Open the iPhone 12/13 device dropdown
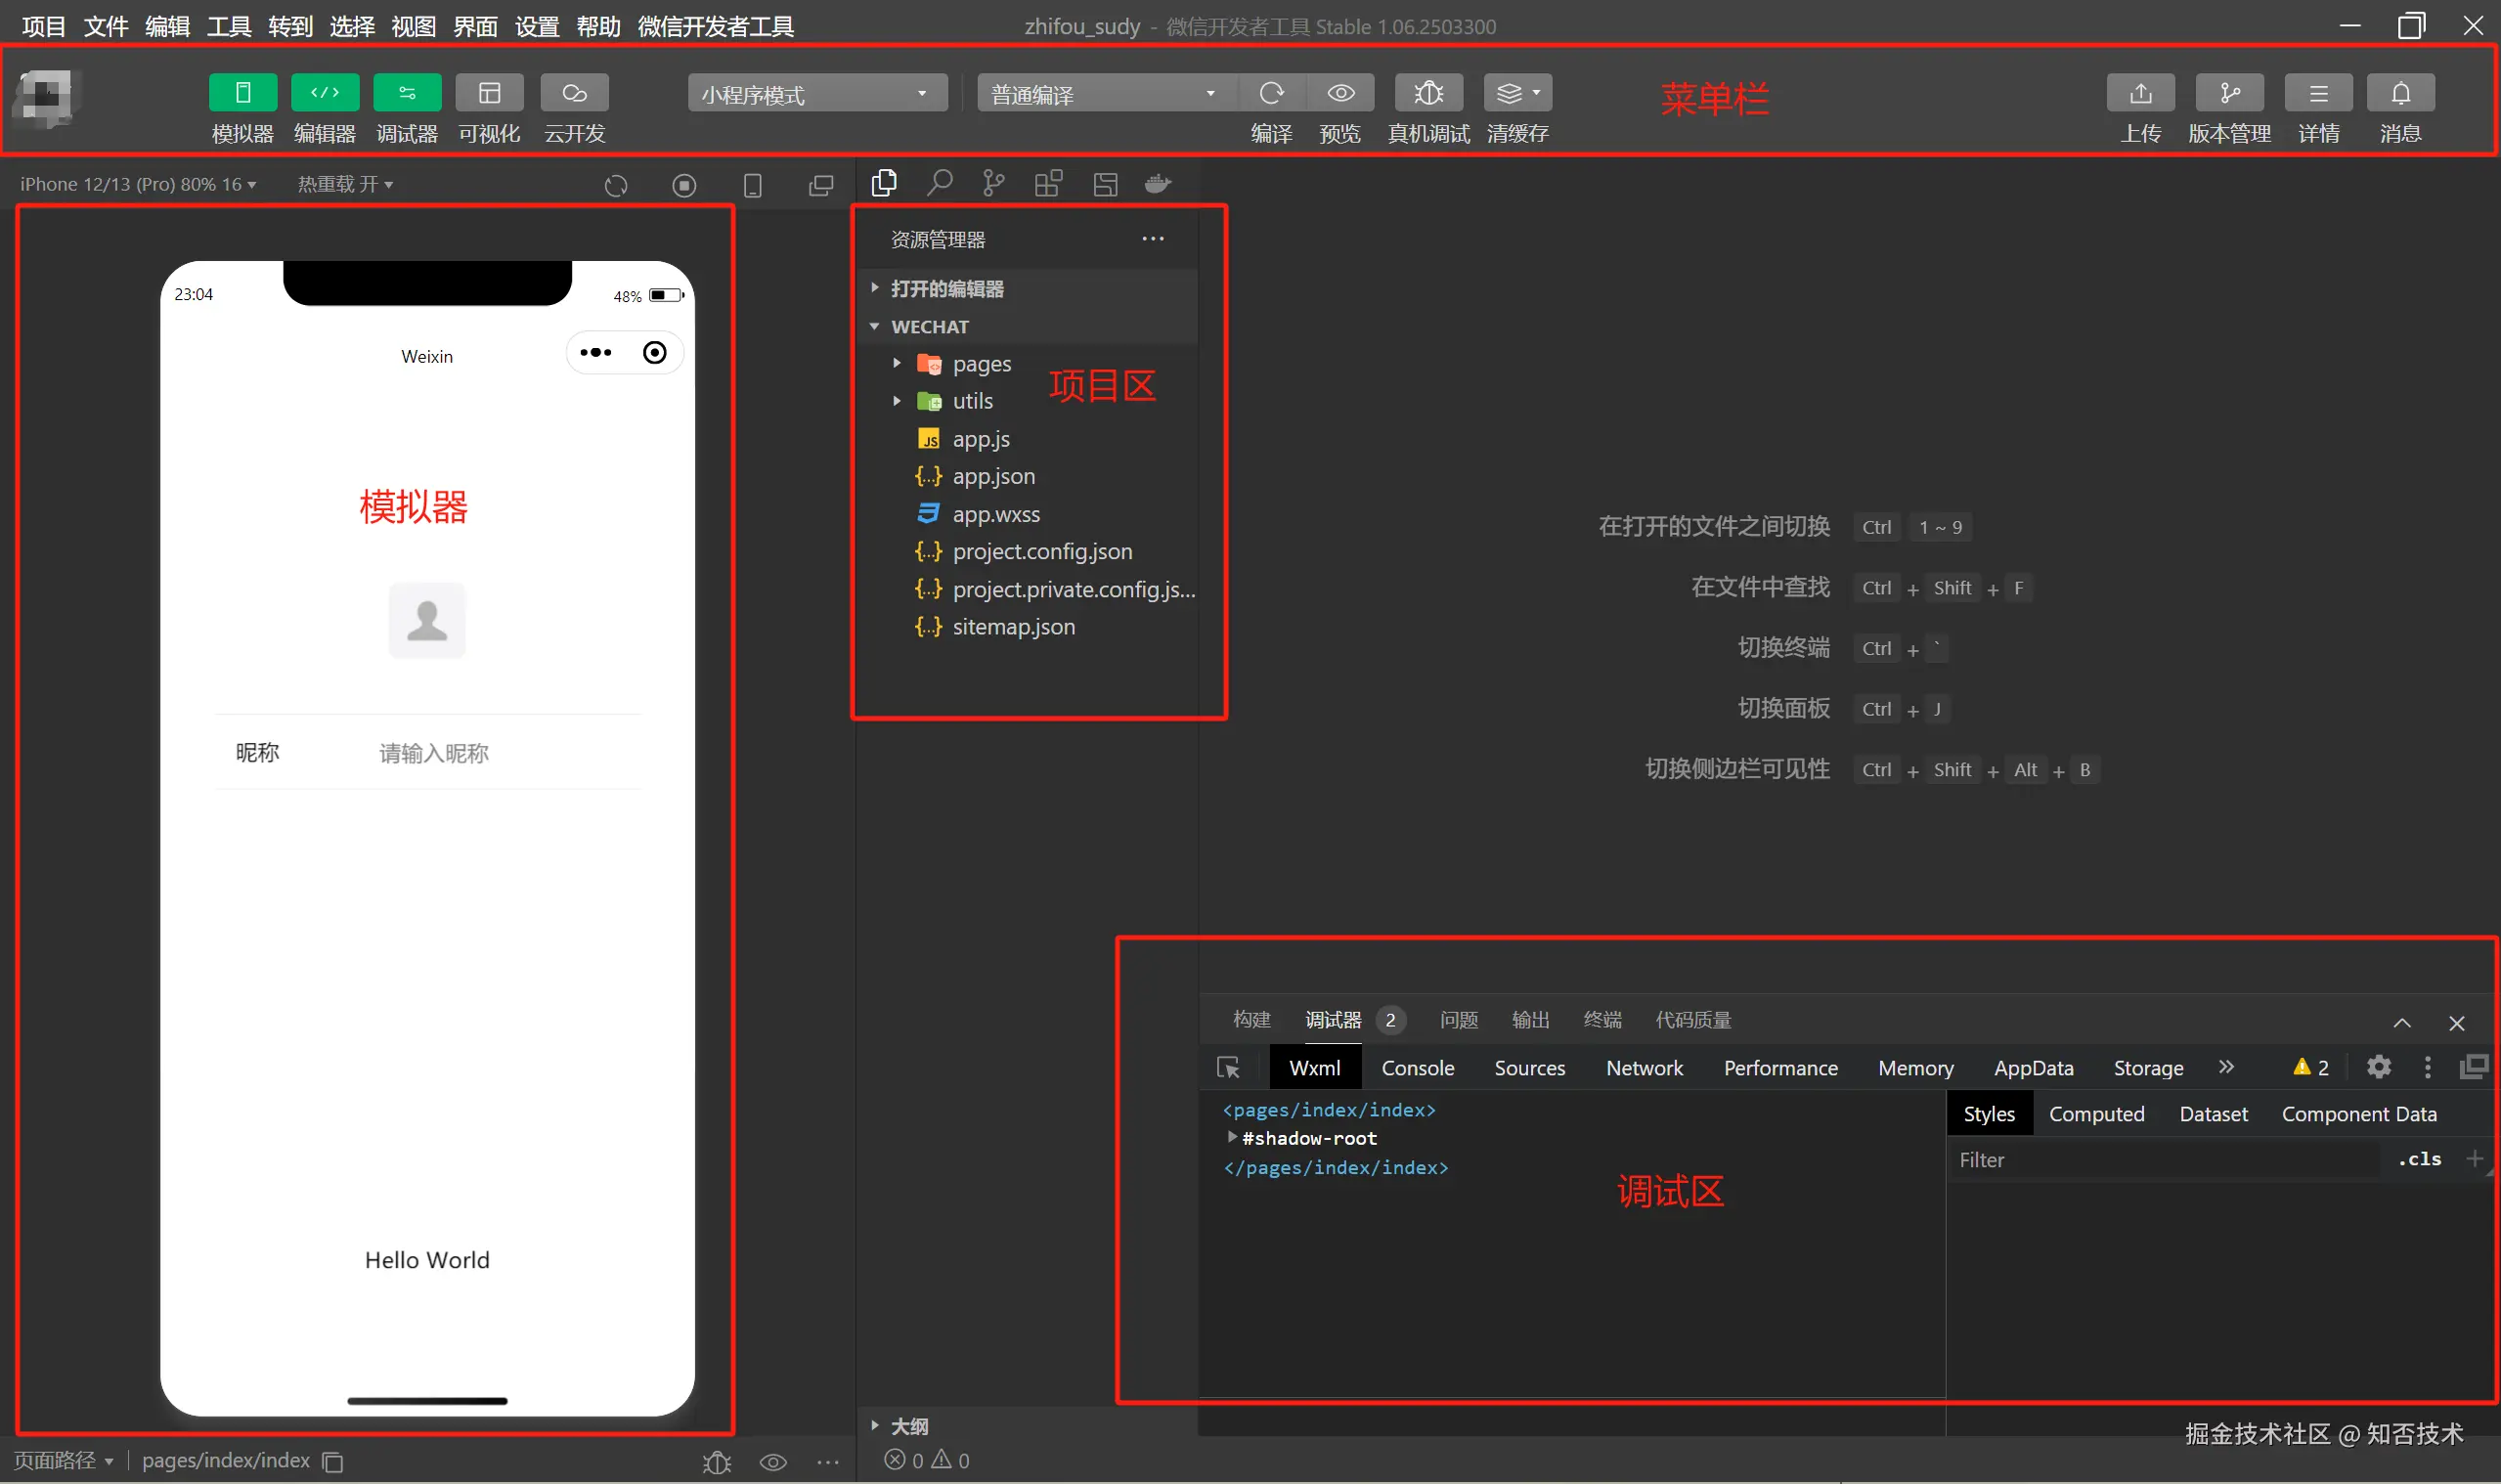The height and width of the screenshot is (1484, 2501). pyautogui.click(x=138, y=184)
